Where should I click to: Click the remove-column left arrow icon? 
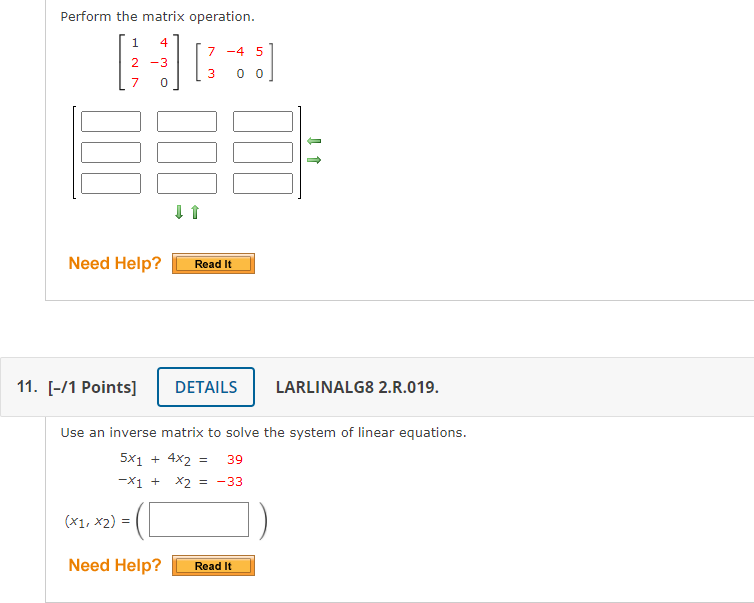click(x=314, y=141)
